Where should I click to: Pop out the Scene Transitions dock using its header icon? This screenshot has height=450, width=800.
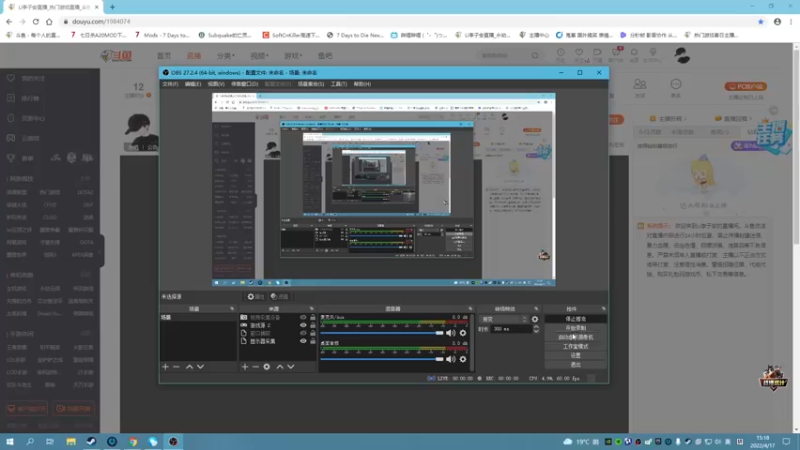click(536, 309)
